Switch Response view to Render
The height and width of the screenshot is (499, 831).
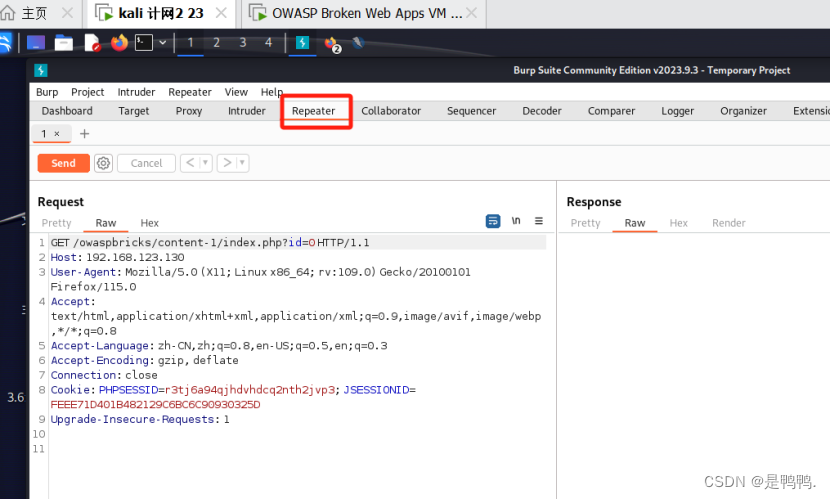click(x=729, y=223)
